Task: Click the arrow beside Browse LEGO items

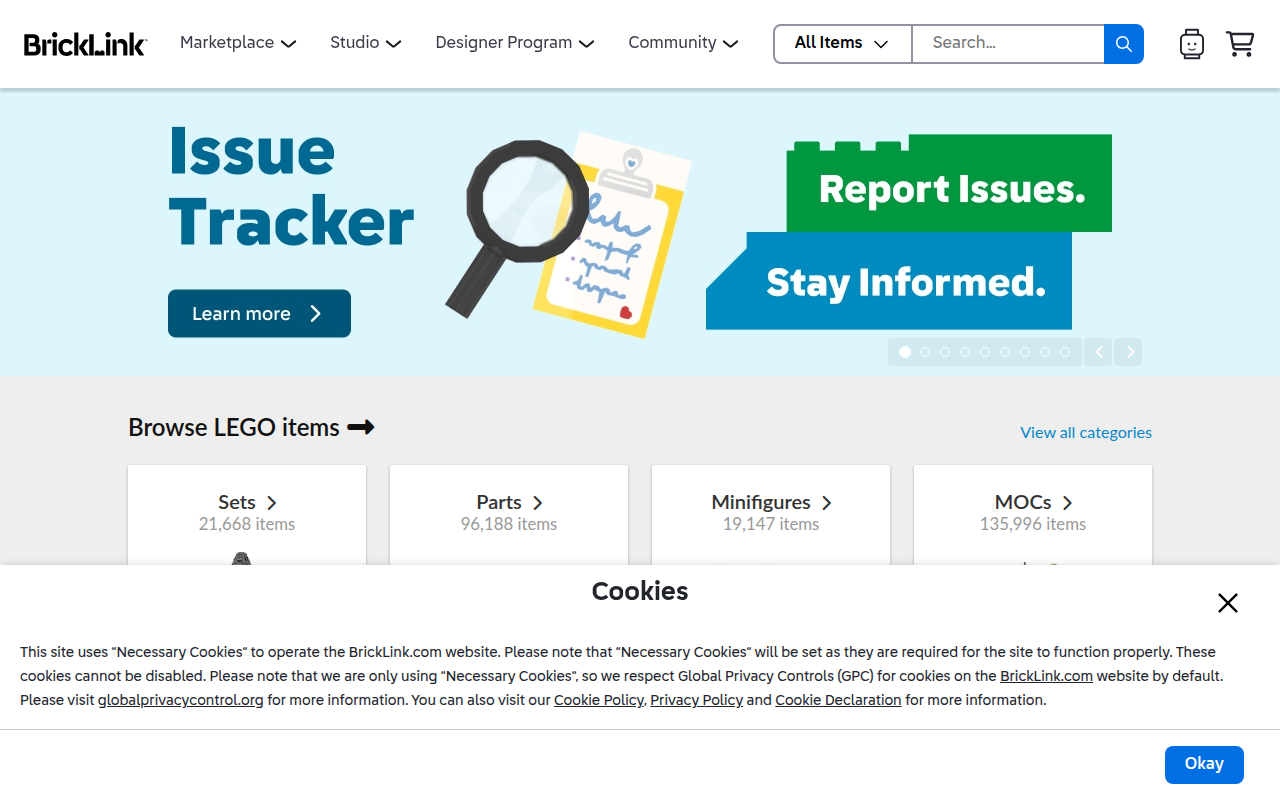Action: click(x=361, y=427)
